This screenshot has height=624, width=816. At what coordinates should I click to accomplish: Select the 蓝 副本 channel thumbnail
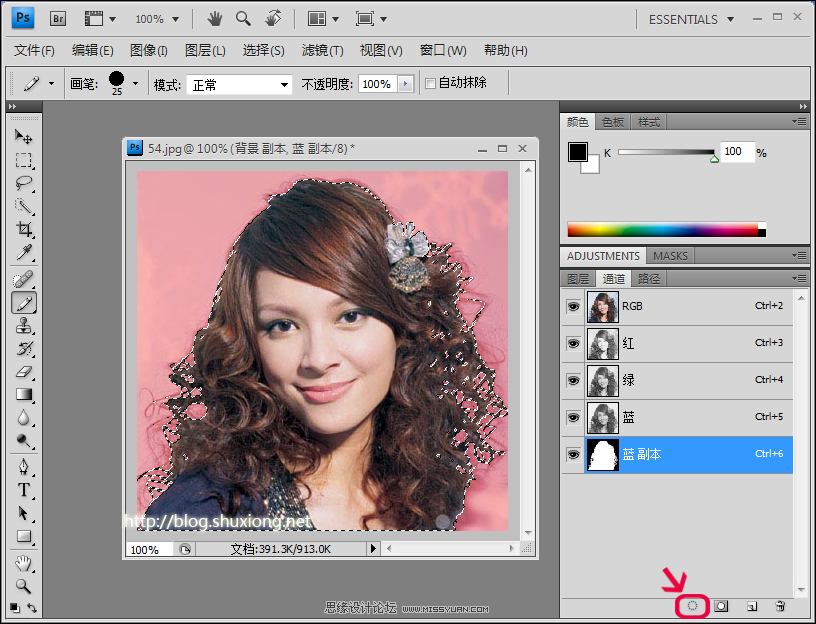(x=603, y=454)
